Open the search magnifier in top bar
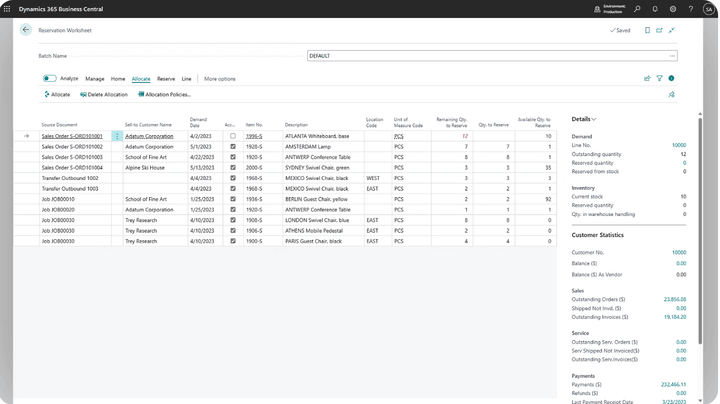Image resolution: width=720 pixels, height=404 pixels. 637,9
